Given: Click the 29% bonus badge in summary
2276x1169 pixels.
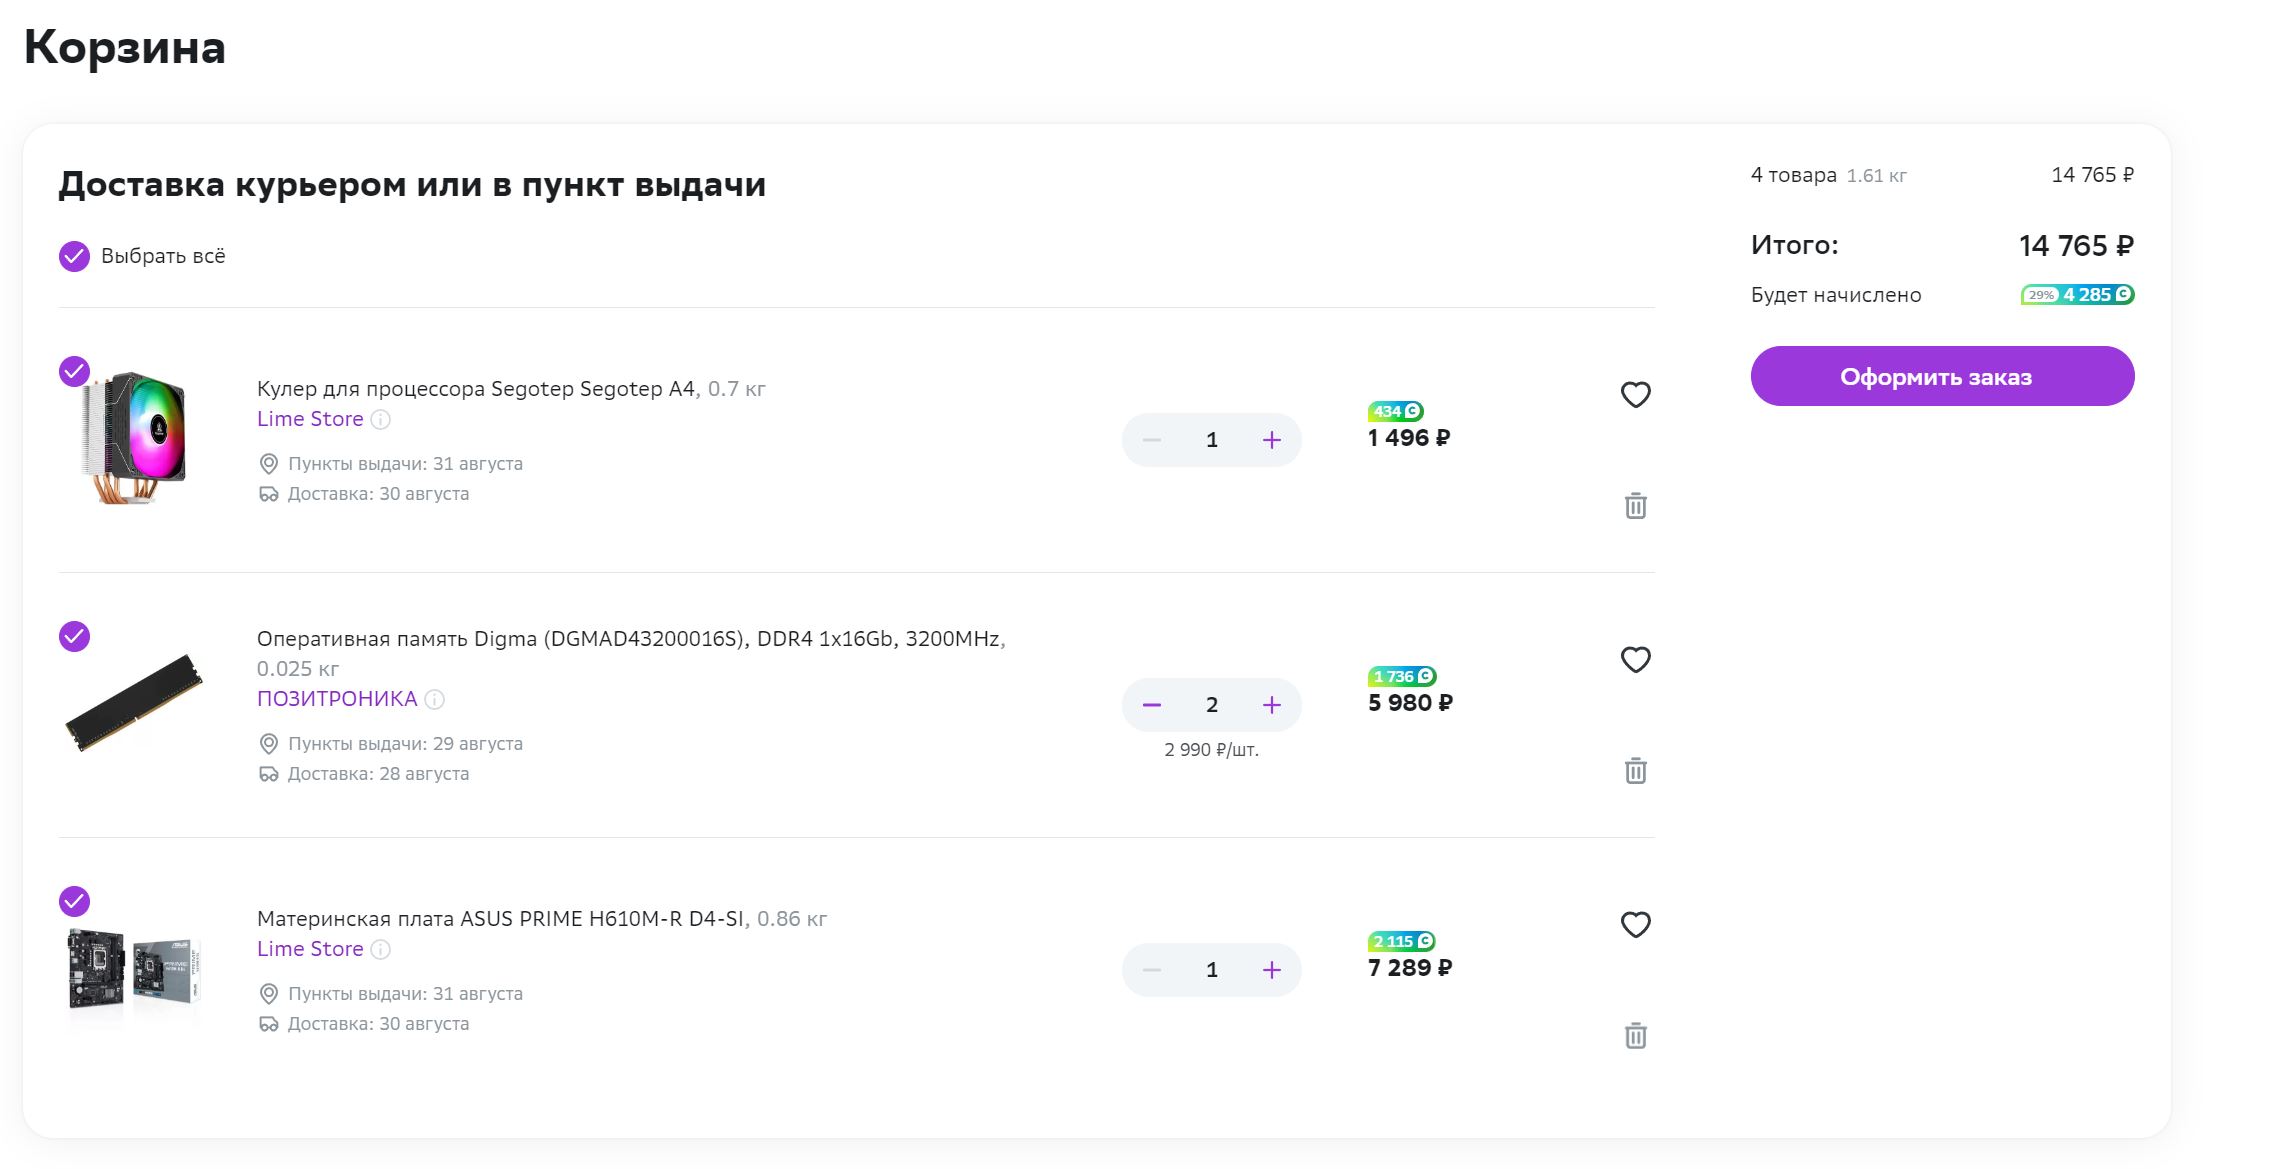Looking at the screenshot, I should [2040, 295].
